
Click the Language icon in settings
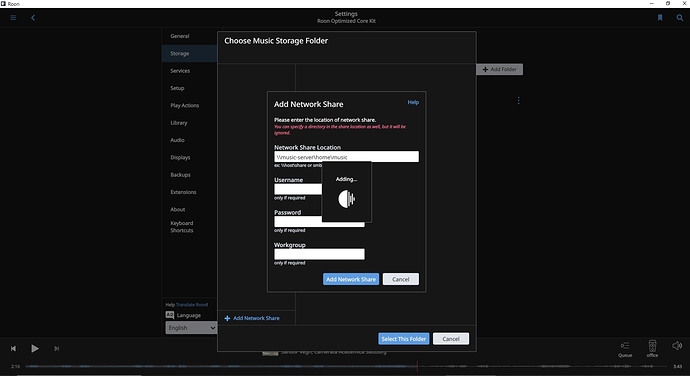[170, 315]
